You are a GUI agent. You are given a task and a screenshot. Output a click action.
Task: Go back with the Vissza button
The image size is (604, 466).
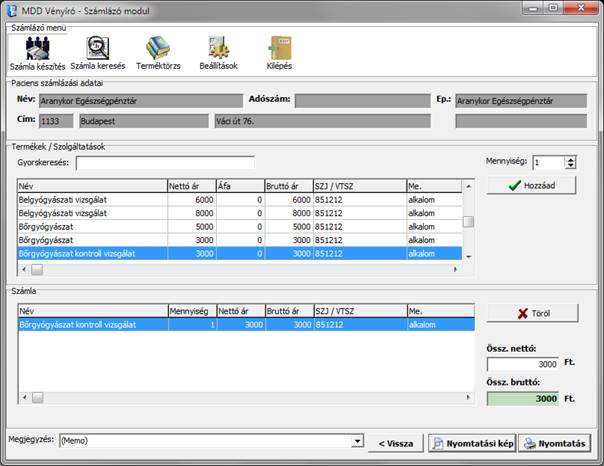point(396,443)
